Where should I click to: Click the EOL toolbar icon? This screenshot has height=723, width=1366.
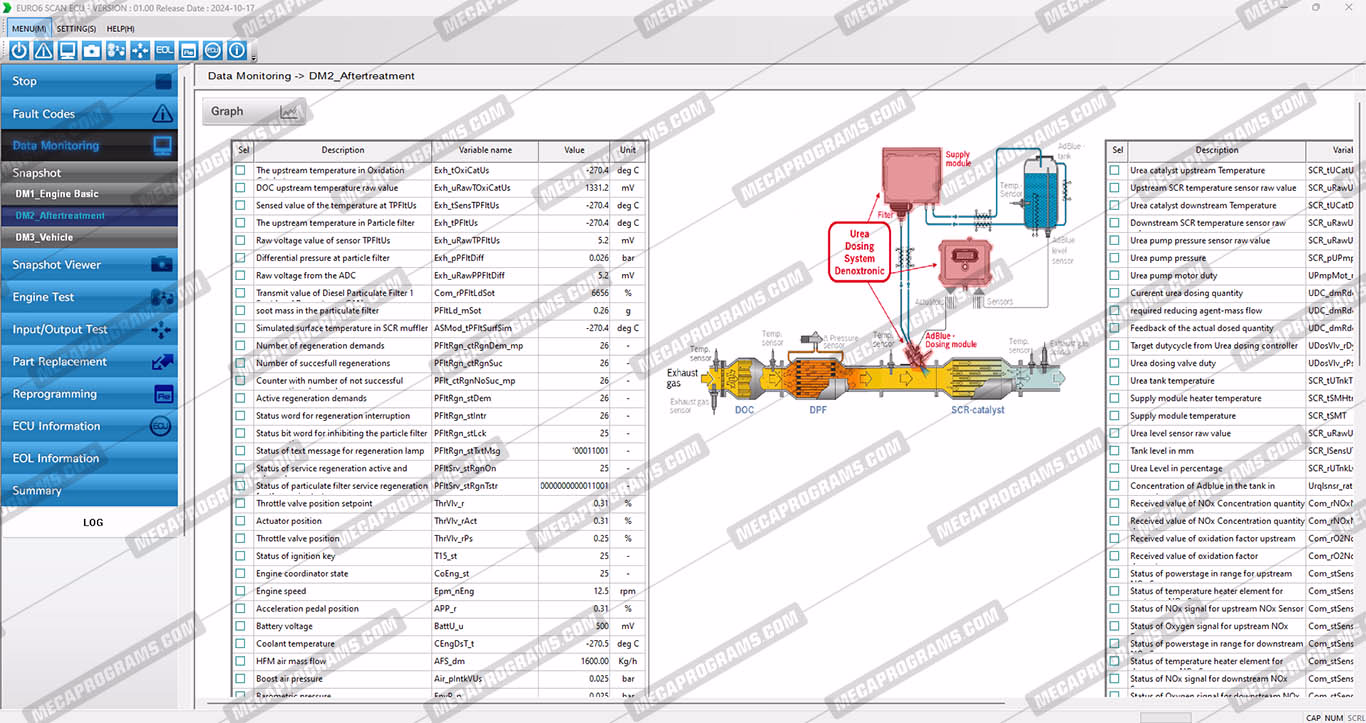click(x=164, y=50)
